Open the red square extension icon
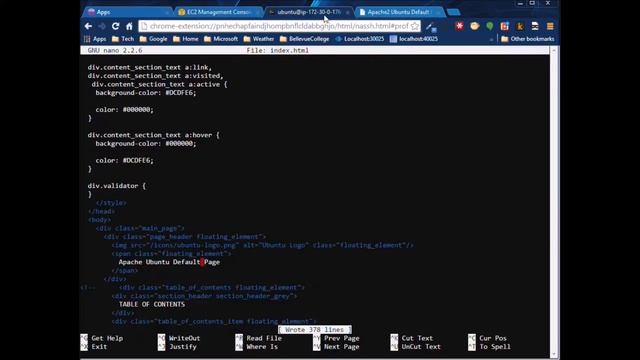 click(504, 26)
